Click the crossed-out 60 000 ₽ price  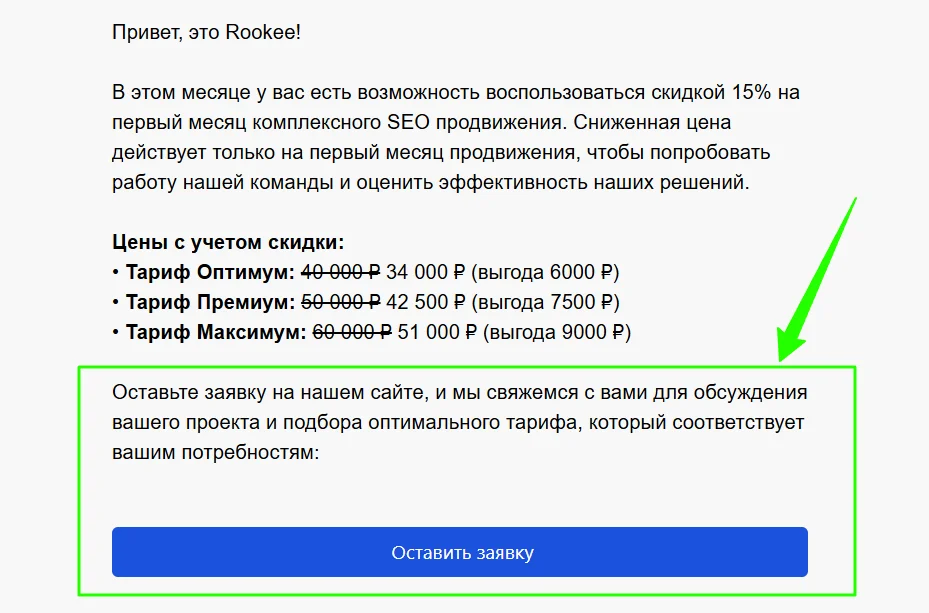(352, 332)
